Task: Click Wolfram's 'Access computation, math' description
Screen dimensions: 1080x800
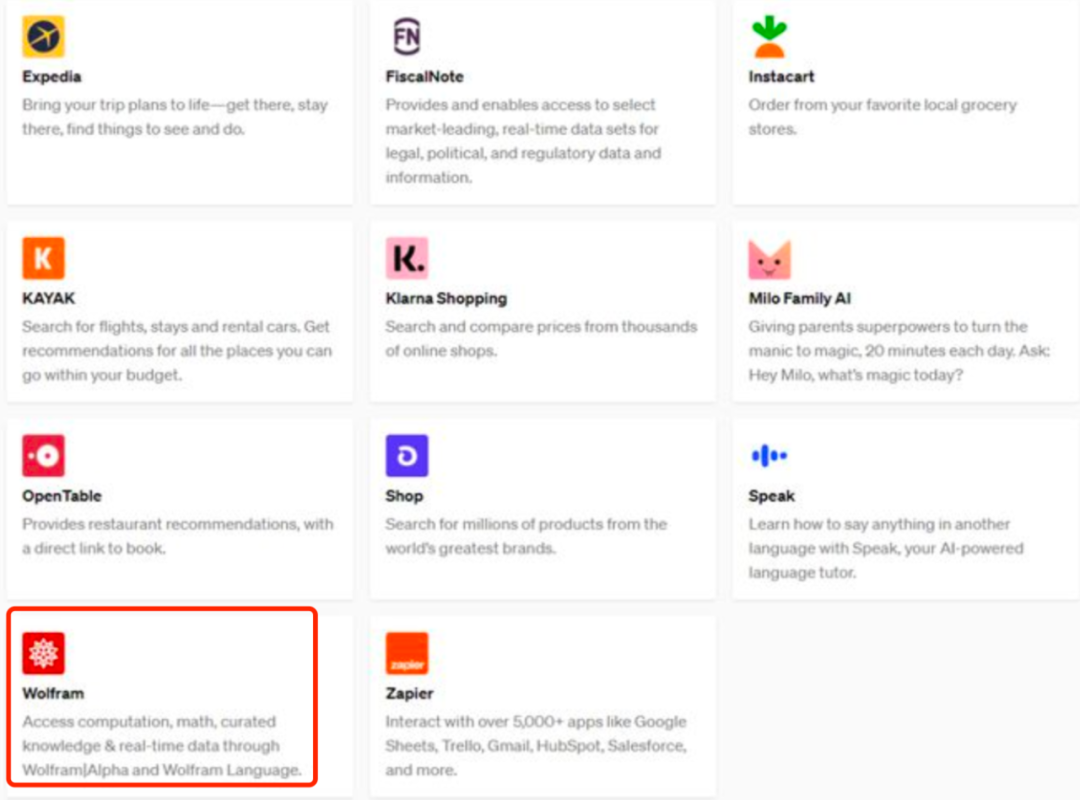Action: click(162, 746)
